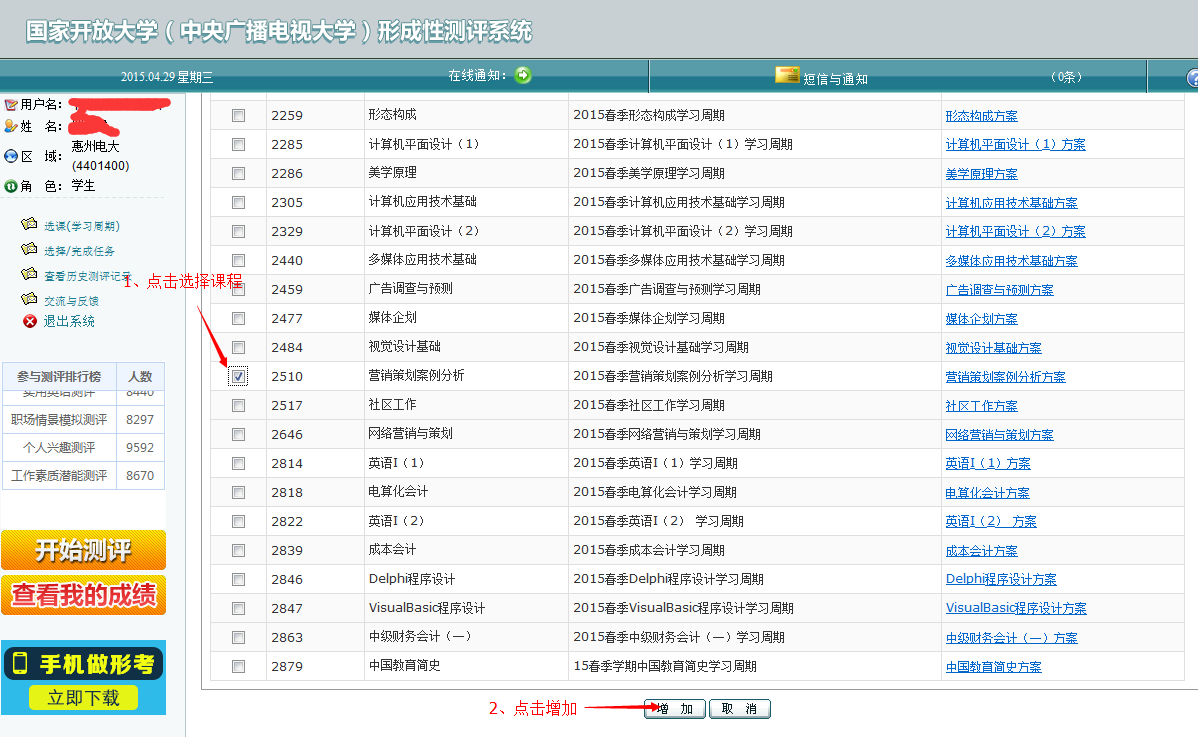
Task: Tick the 中国教育简史 course checkbox
Action: click(x=238, y=666)
